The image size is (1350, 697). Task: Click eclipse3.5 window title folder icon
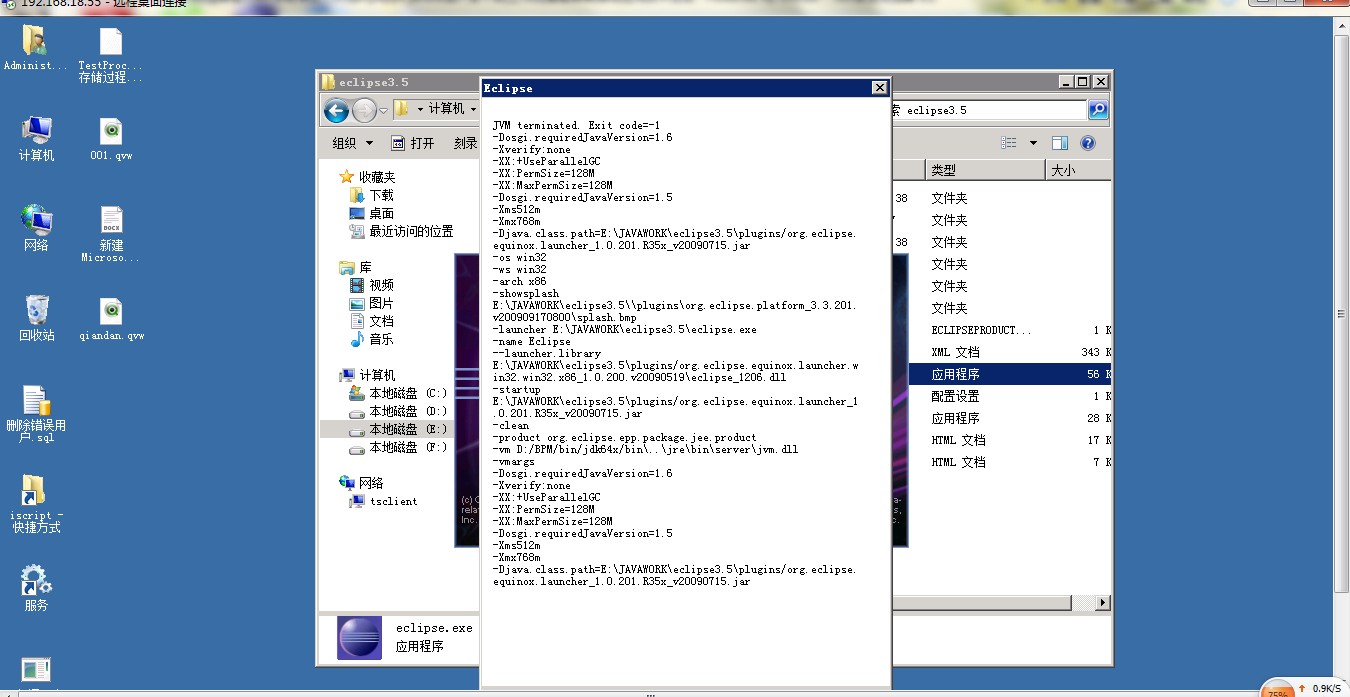(x=328, y=82)
